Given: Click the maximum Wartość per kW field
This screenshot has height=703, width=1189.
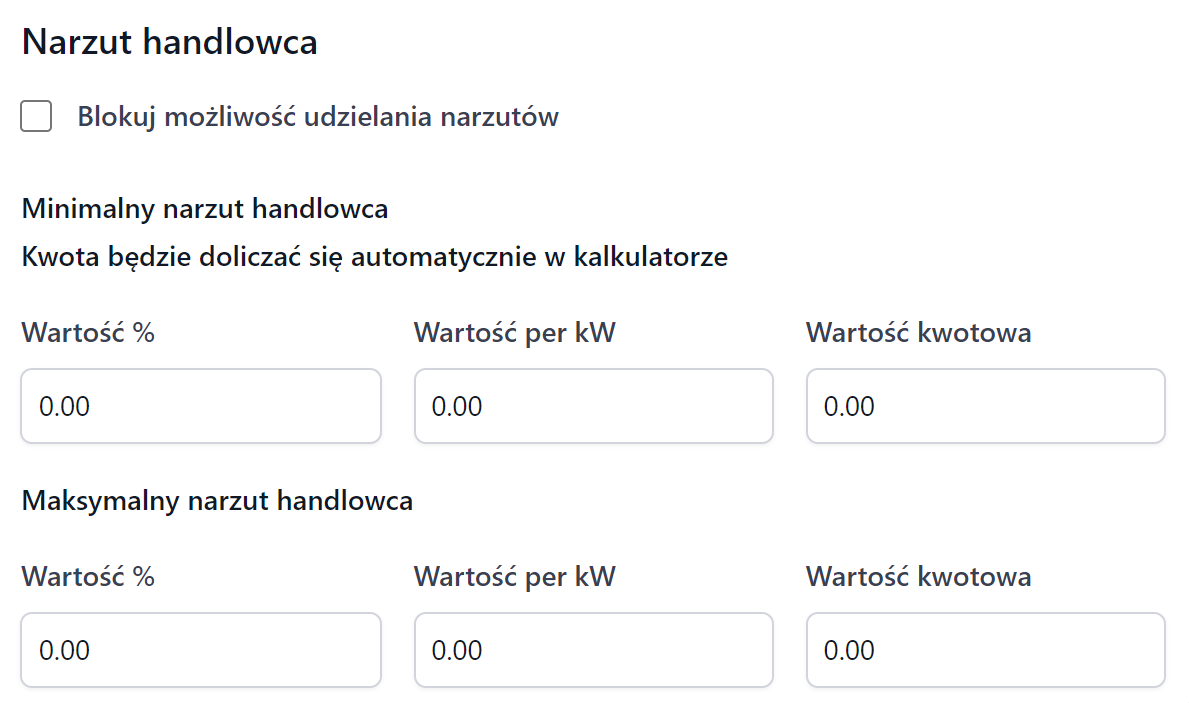Looking at the screenshot, I should tap(593, 650).
